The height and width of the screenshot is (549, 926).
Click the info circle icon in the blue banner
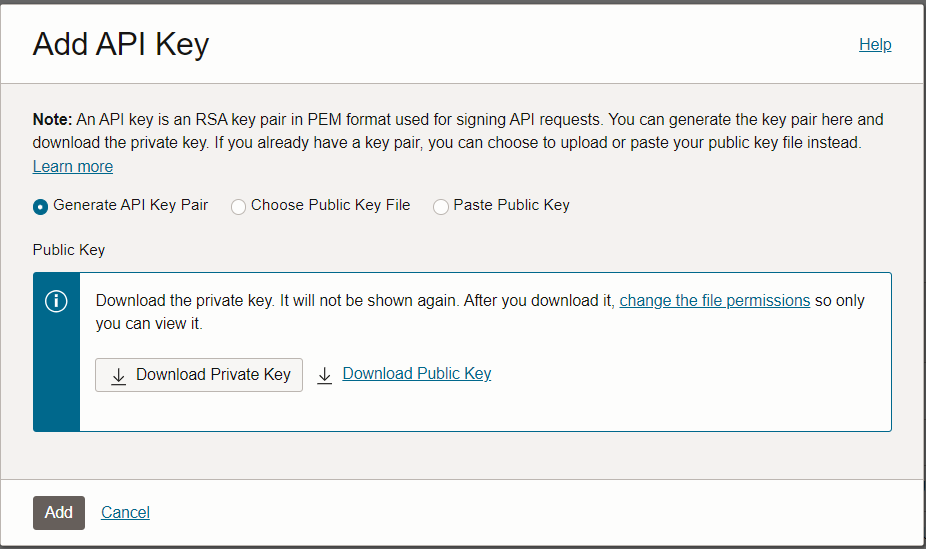(56, 301)
